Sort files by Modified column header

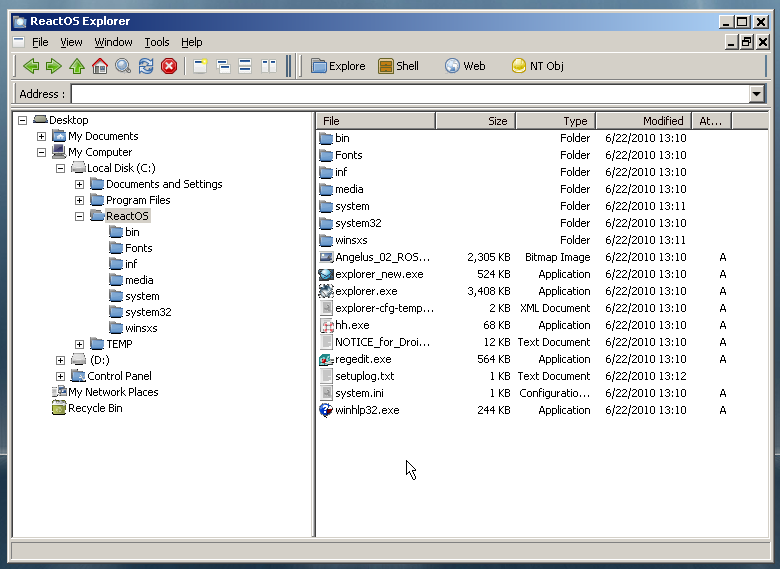(642, 121)
